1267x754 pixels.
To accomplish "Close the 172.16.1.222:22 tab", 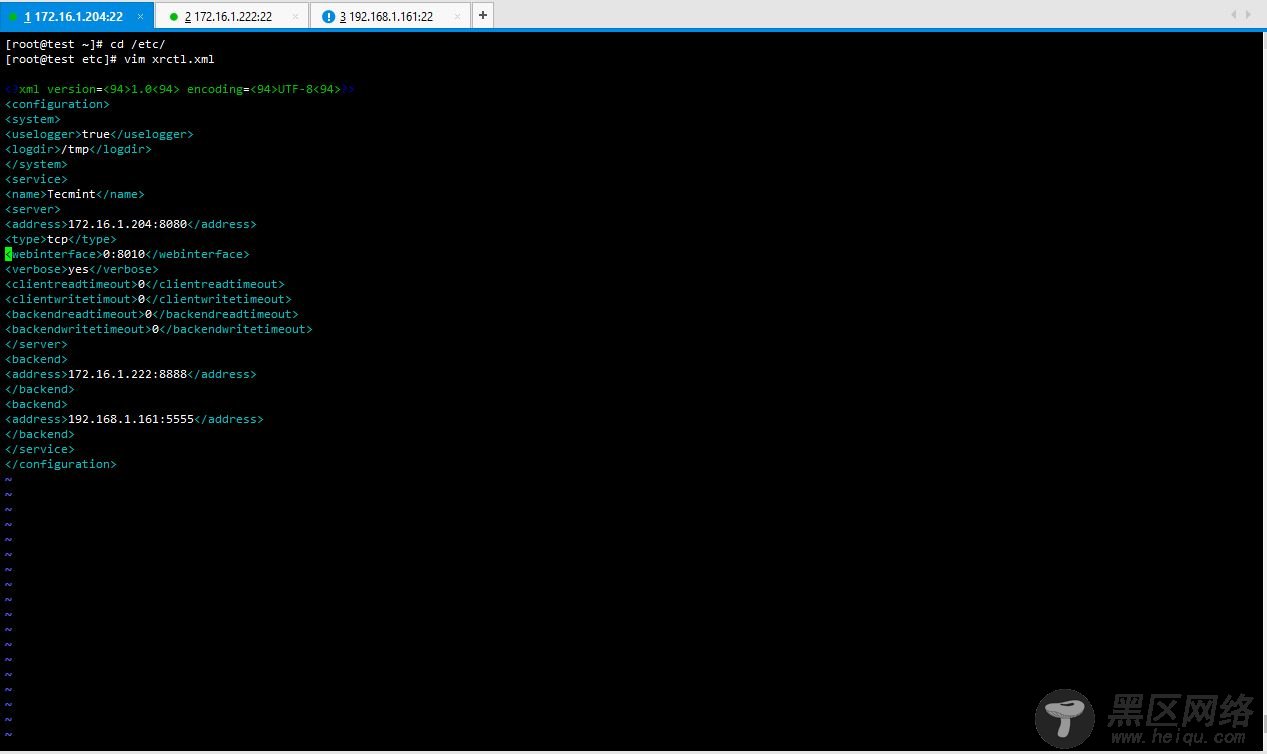I will pos(294,16).
